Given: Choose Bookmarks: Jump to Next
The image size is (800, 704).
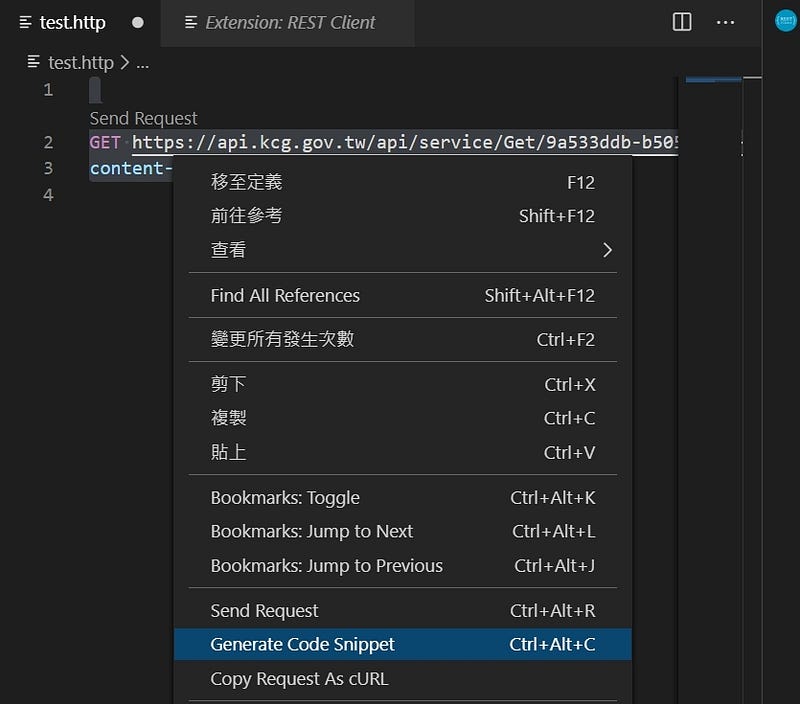Looking at the screenshot, I should pyautogui.click(x=311, y=532).
